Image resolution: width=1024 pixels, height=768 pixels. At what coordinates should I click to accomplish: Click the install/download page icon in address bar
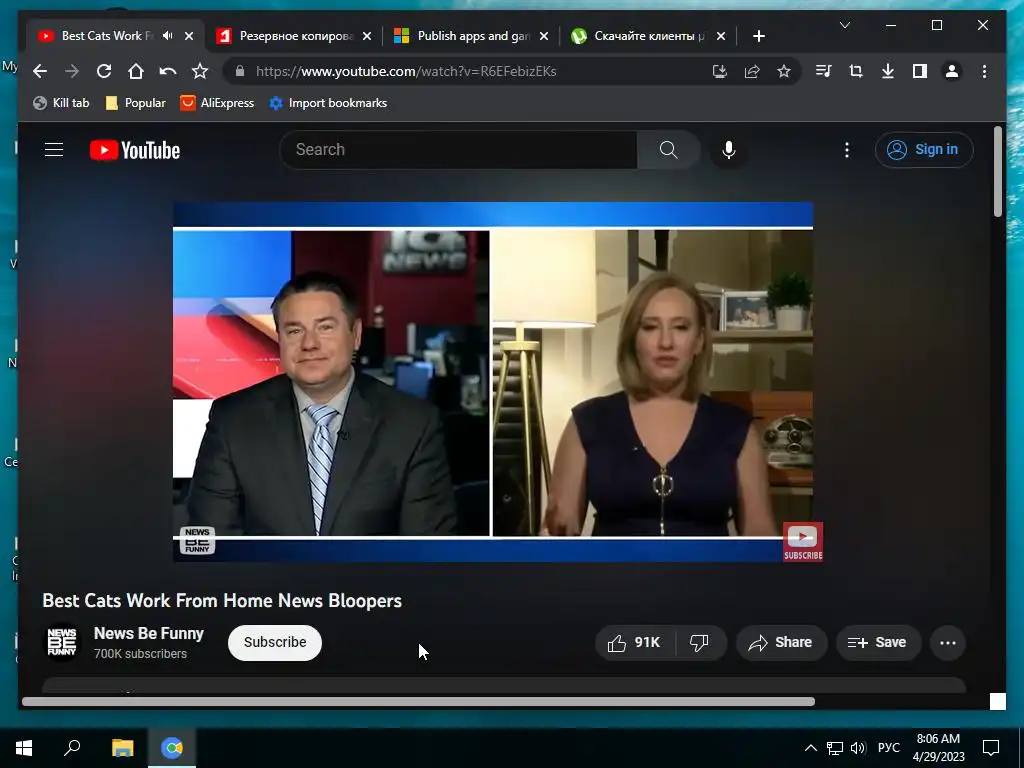pos(720,71)
